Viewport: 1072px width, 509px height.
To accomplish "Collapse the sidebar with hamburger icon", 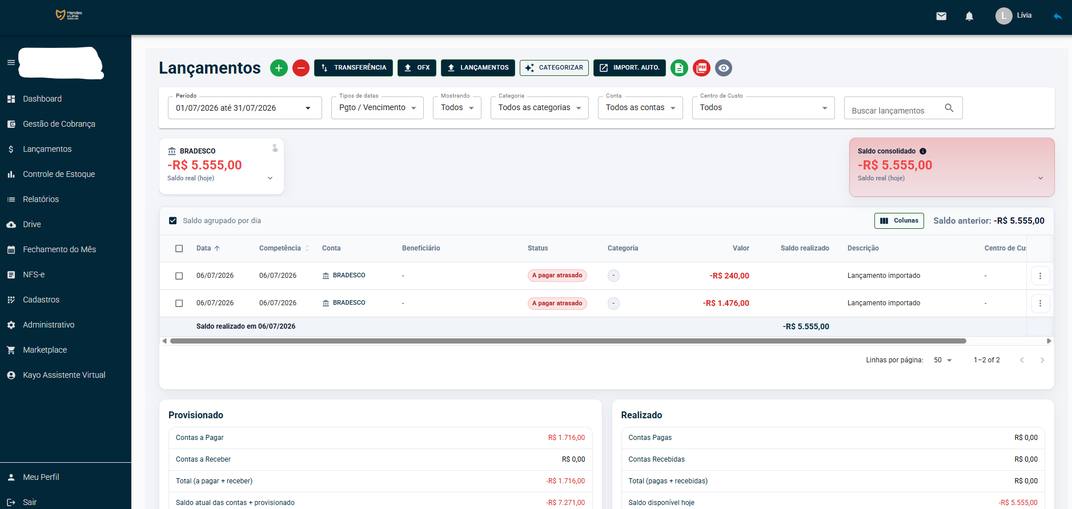I will 10,63.
